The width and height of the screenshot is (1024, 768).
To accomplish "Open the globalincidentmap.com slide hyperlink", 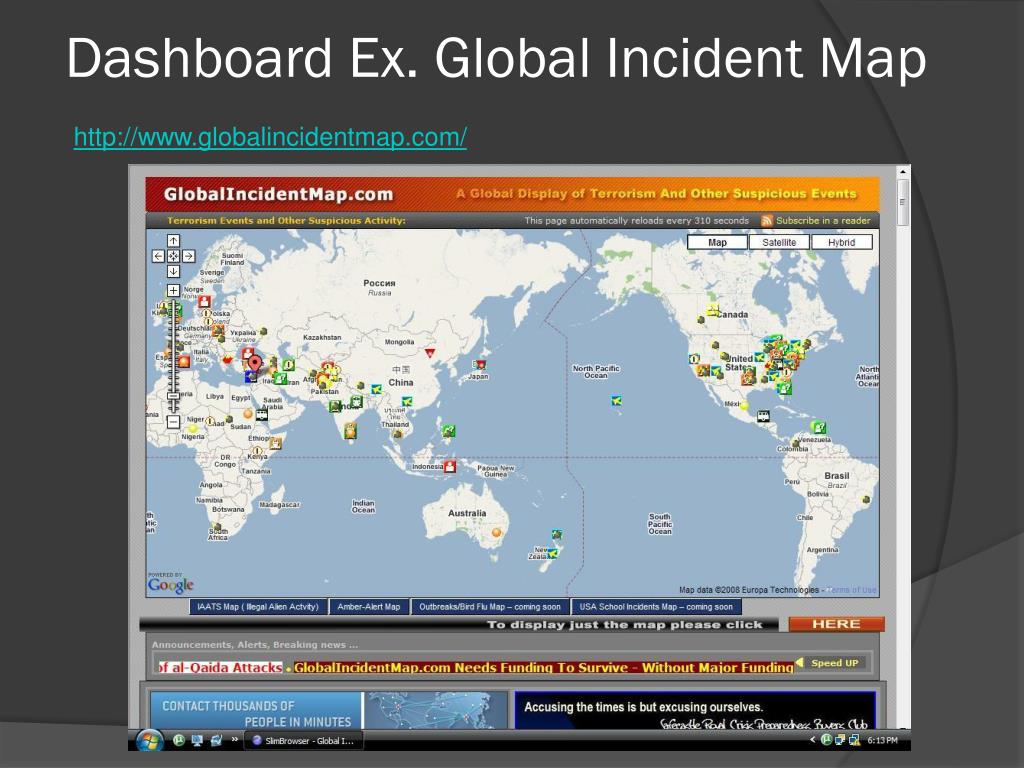I will click(270, 137).
